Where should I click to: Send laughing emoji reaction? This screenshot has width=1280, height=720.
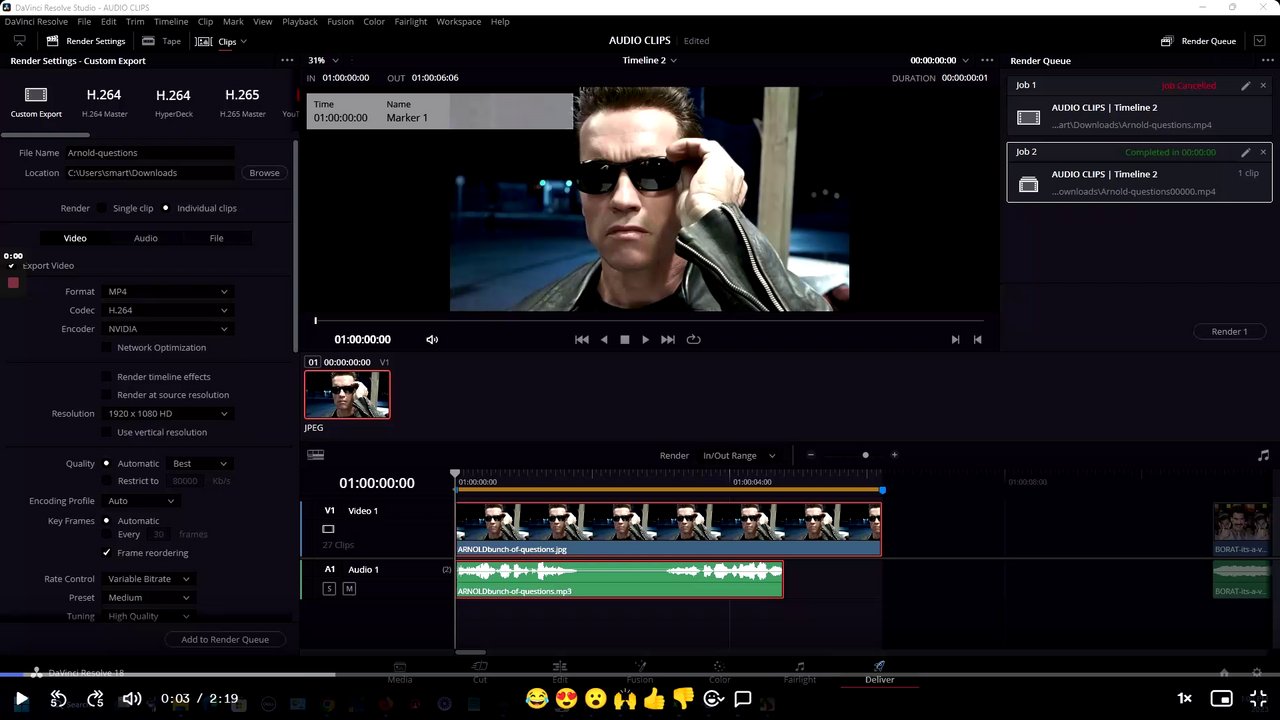(537, 698)
